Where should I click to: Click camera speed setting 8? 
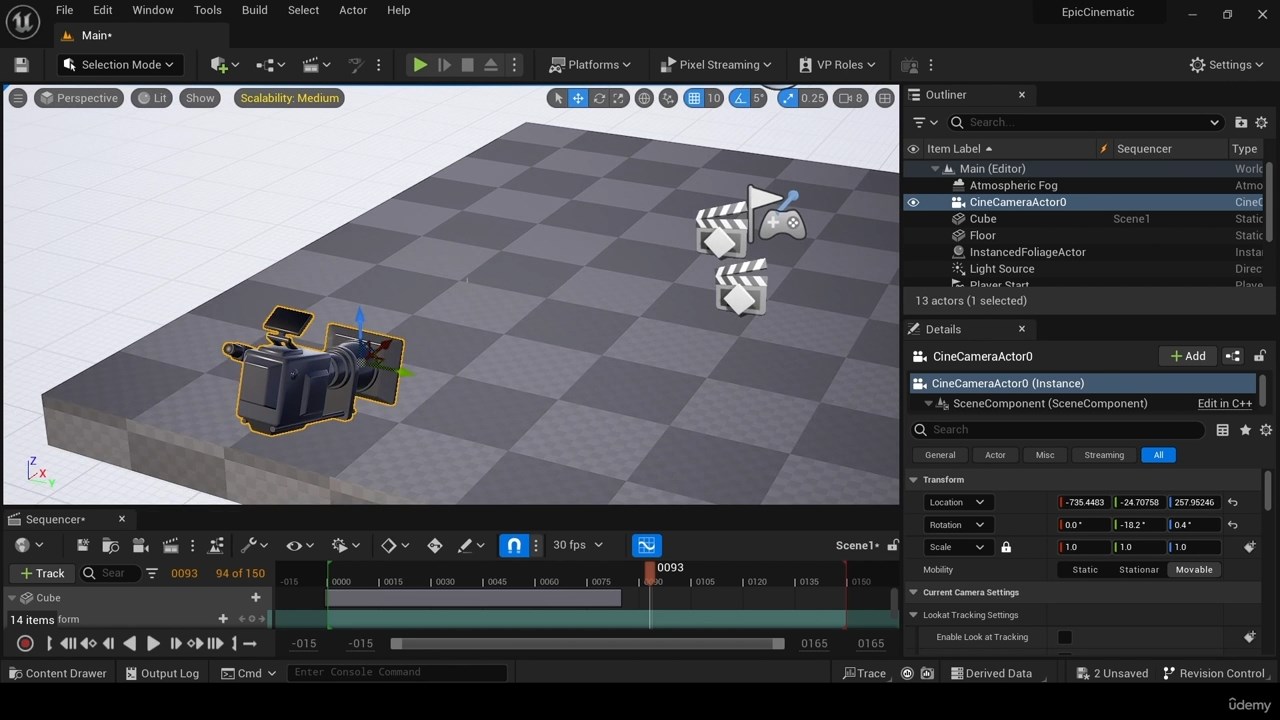[x=851, y=98]
